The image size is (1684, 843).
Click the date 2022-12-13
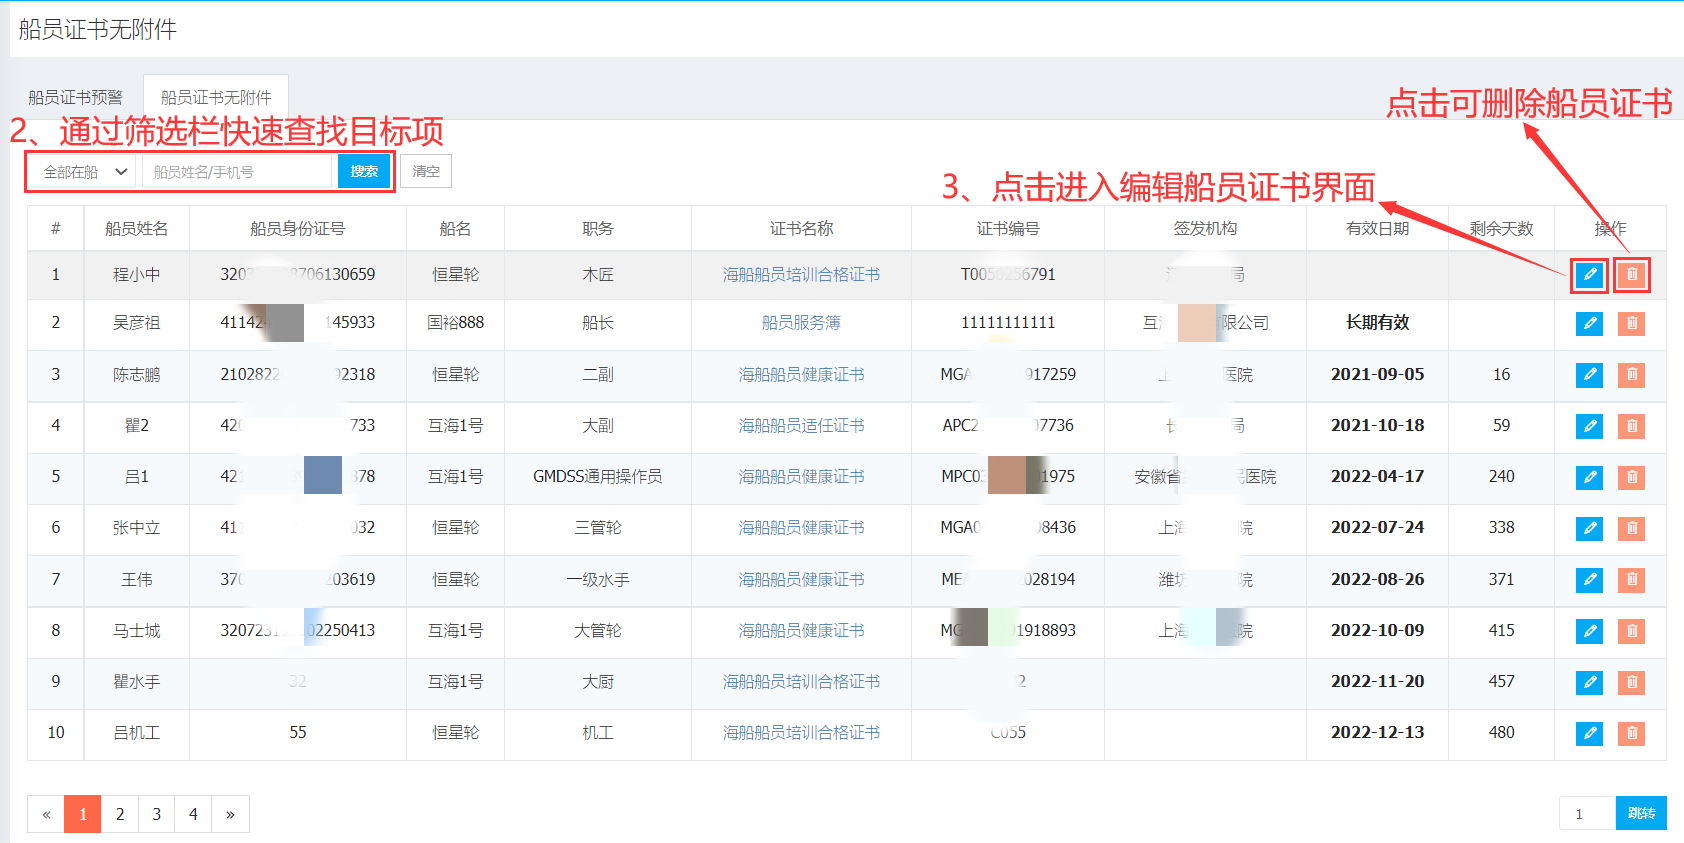(x=1377, y=733)
